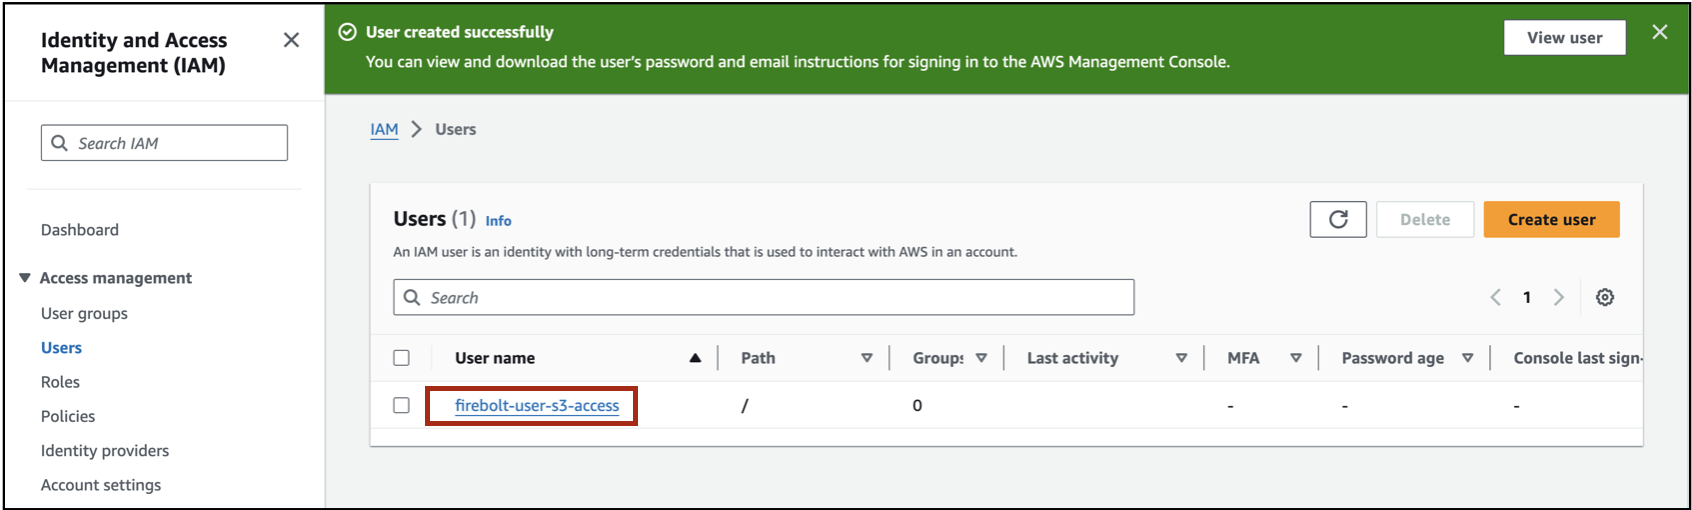1692x510 pixels.
Task: Click the Groups value 0 cell
Action: [917, 405]
